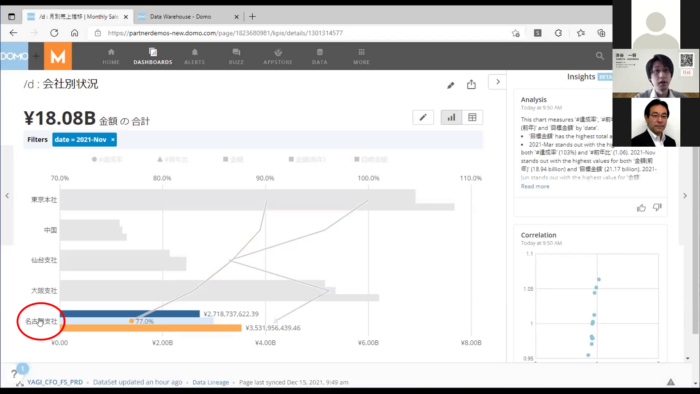The height and width of the screenshot is (394, 700).
Task: Switch to table view toggle
Action: click(x=472, y=117)
